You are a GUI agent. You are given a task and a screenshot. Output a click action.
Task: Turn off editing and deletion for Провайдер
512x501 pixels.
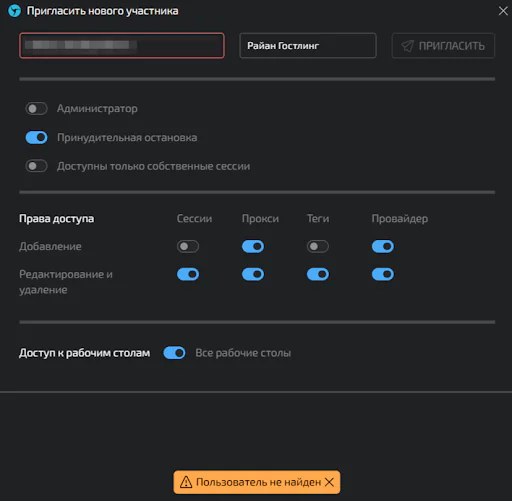[x=383, y=274]
